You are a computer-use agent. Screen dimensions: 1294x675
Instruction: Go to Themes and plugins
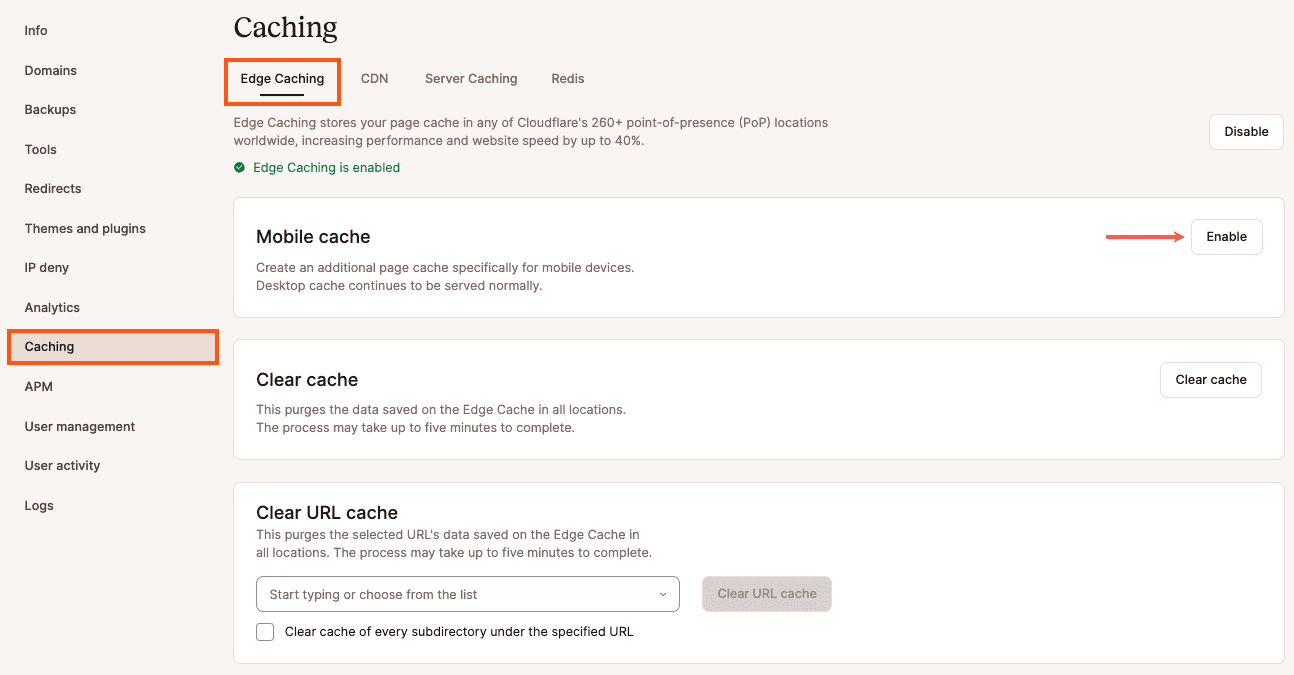coord(85,228)
